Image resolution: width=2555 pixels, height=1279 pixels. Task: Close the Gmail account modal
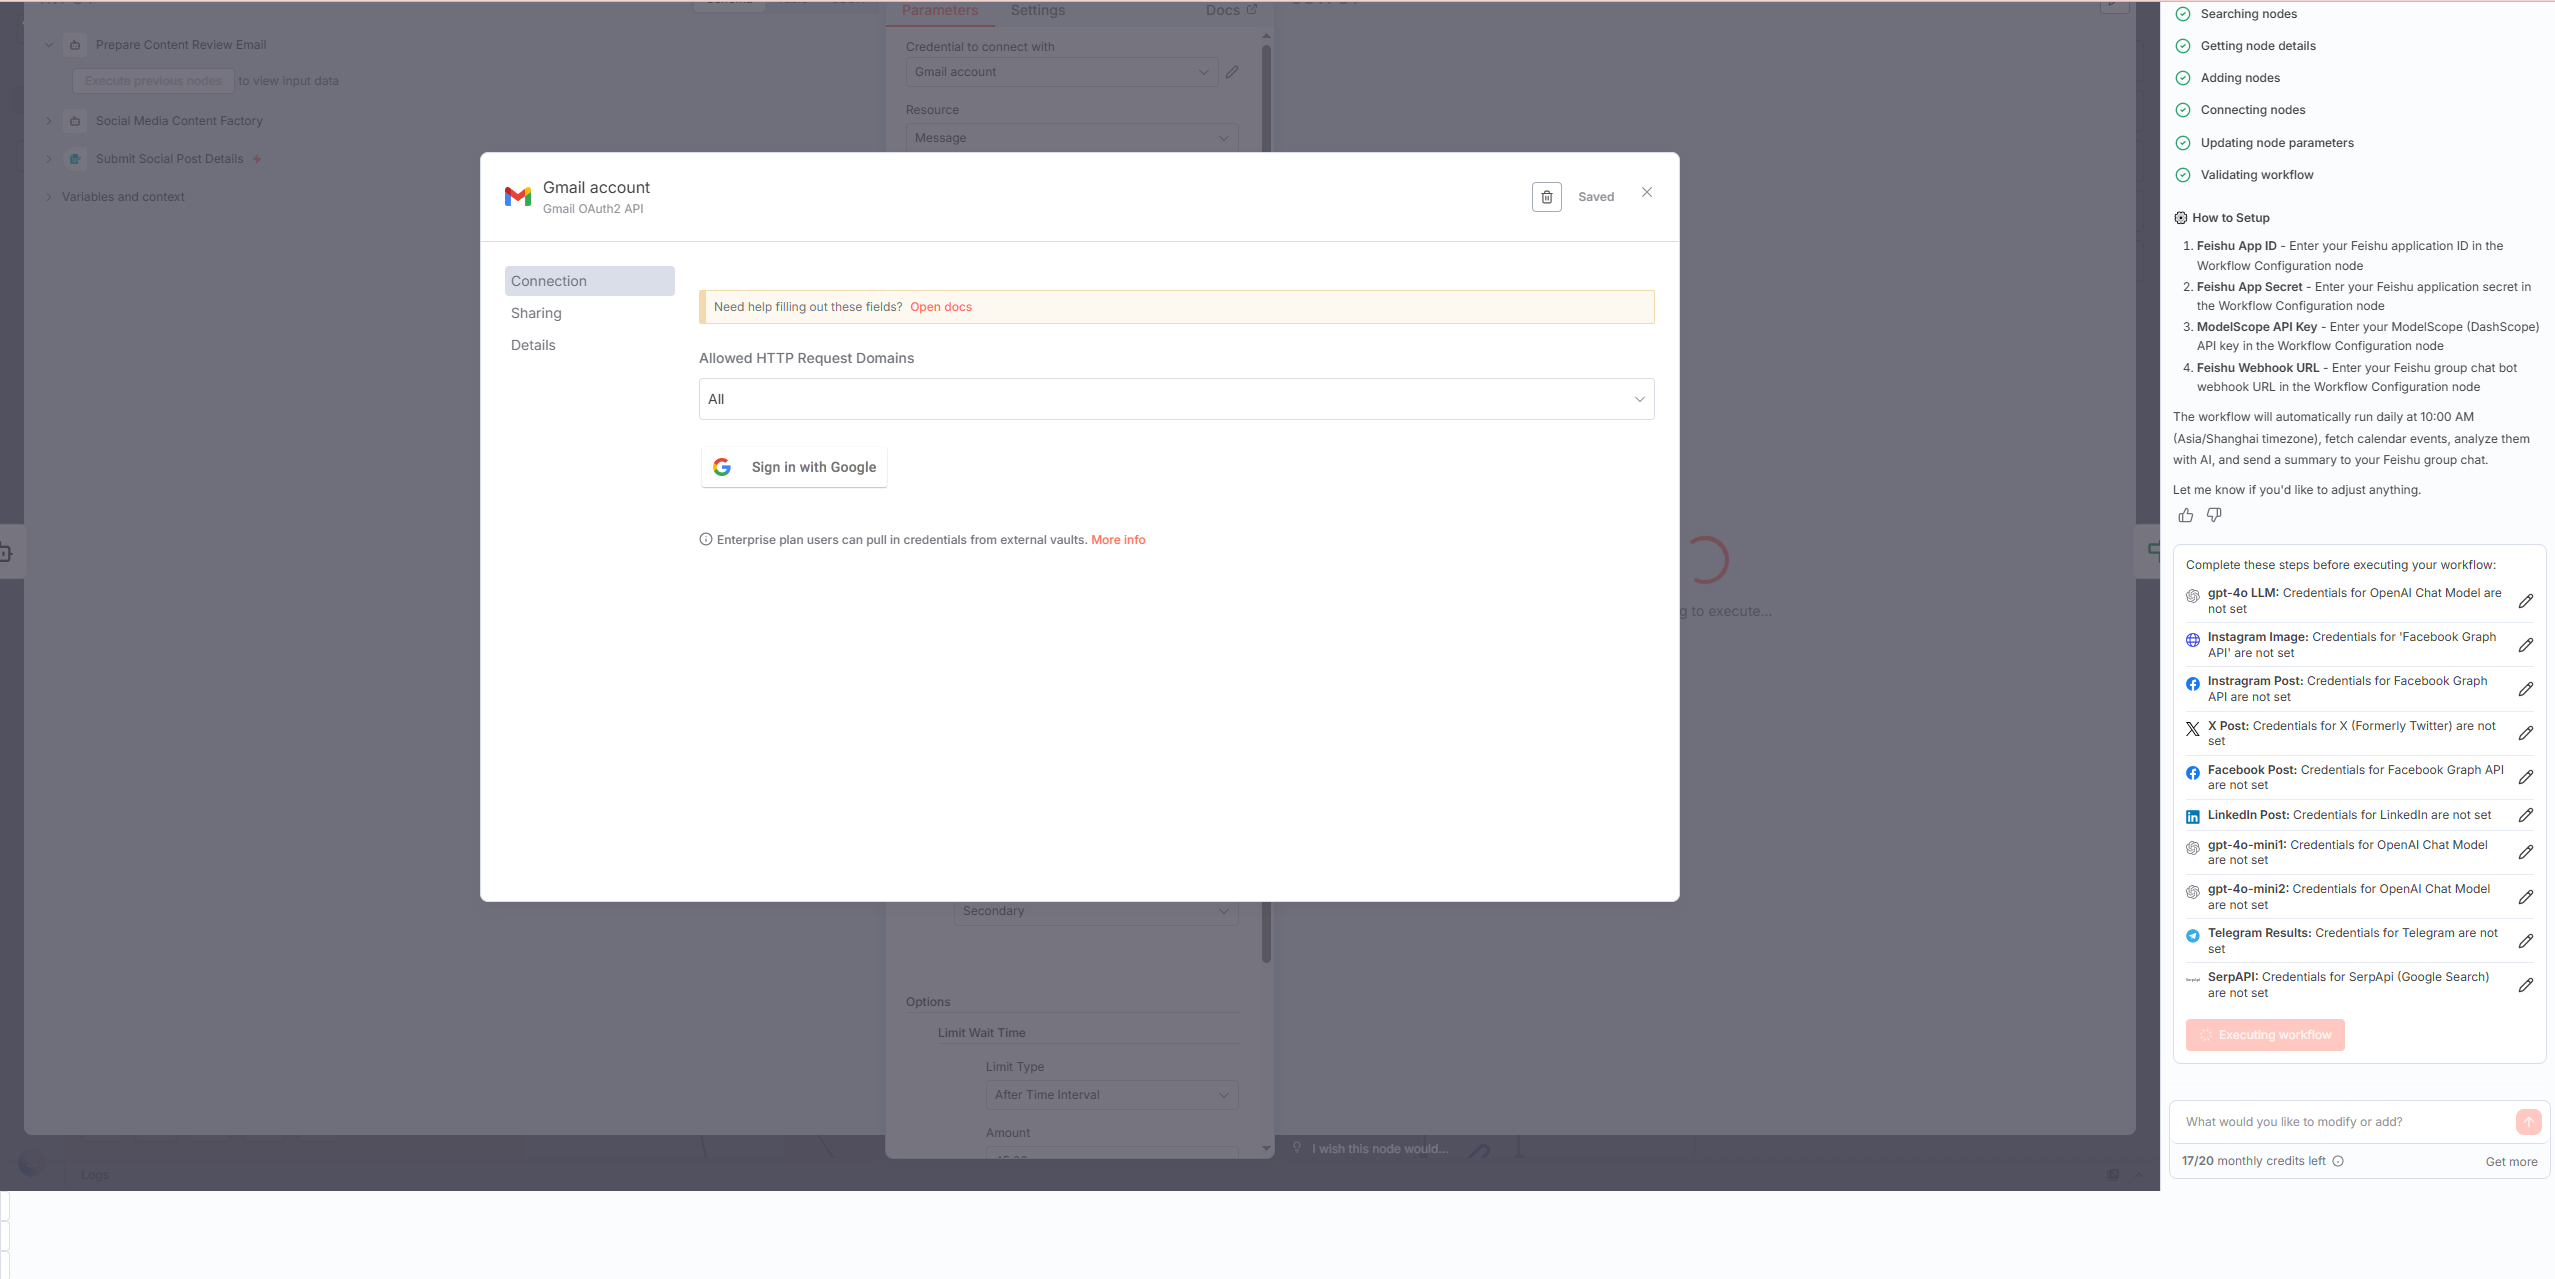1647,192
